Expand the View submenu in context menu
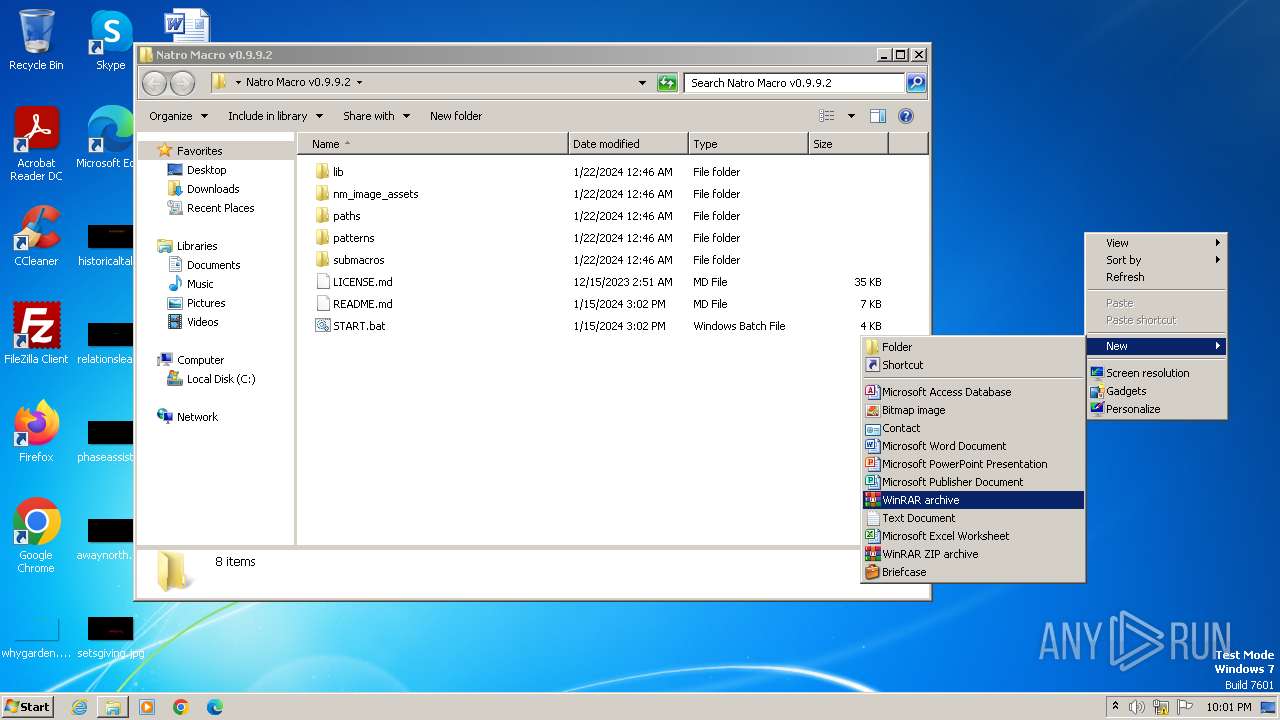 coord(1156,243)
